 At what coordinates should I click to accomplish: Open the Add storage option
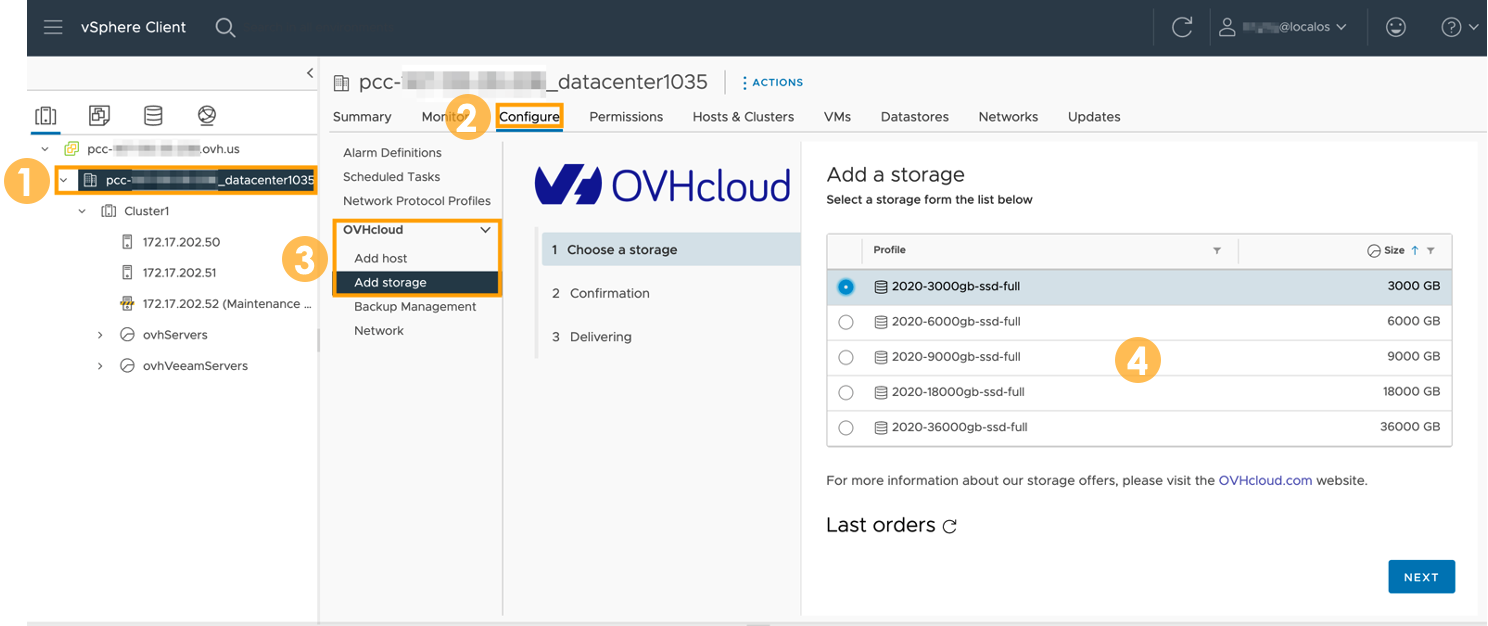pyautogui.click(x=417, y=283)
